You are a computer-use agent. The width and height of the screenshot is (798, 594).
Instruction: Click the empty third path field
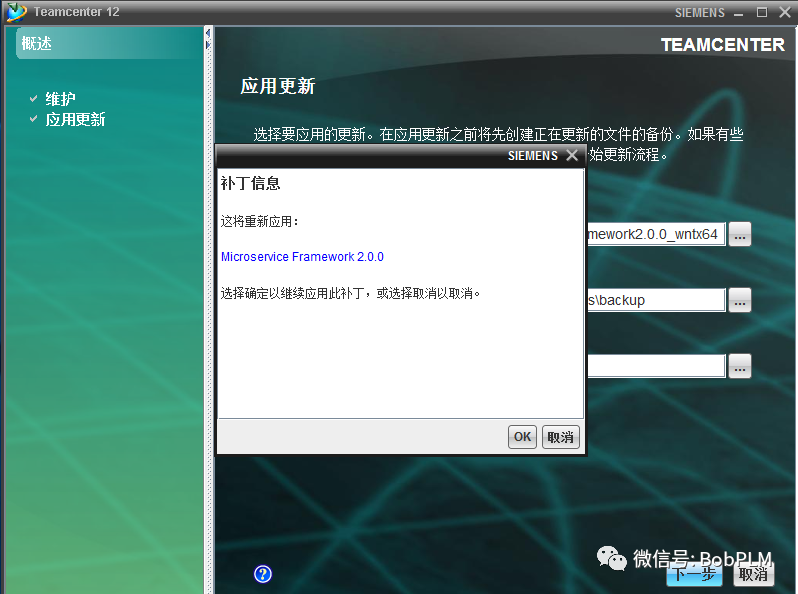click(x=656, y=366)
